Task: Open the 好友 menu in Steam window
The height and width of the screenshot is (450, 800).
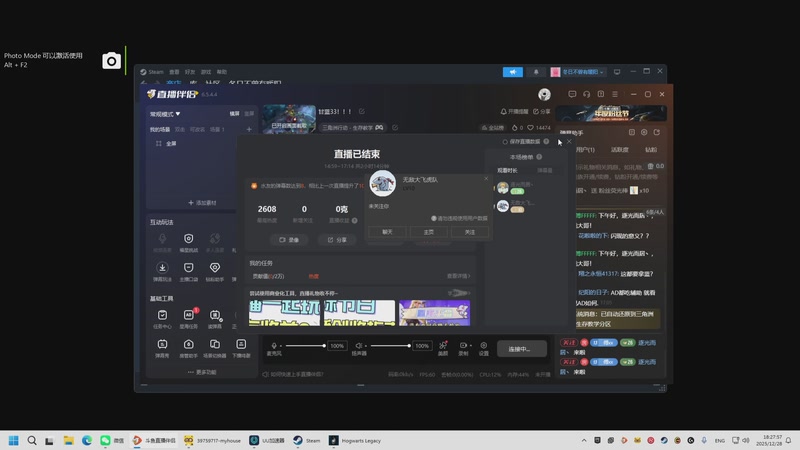Action: click(190, 72)
